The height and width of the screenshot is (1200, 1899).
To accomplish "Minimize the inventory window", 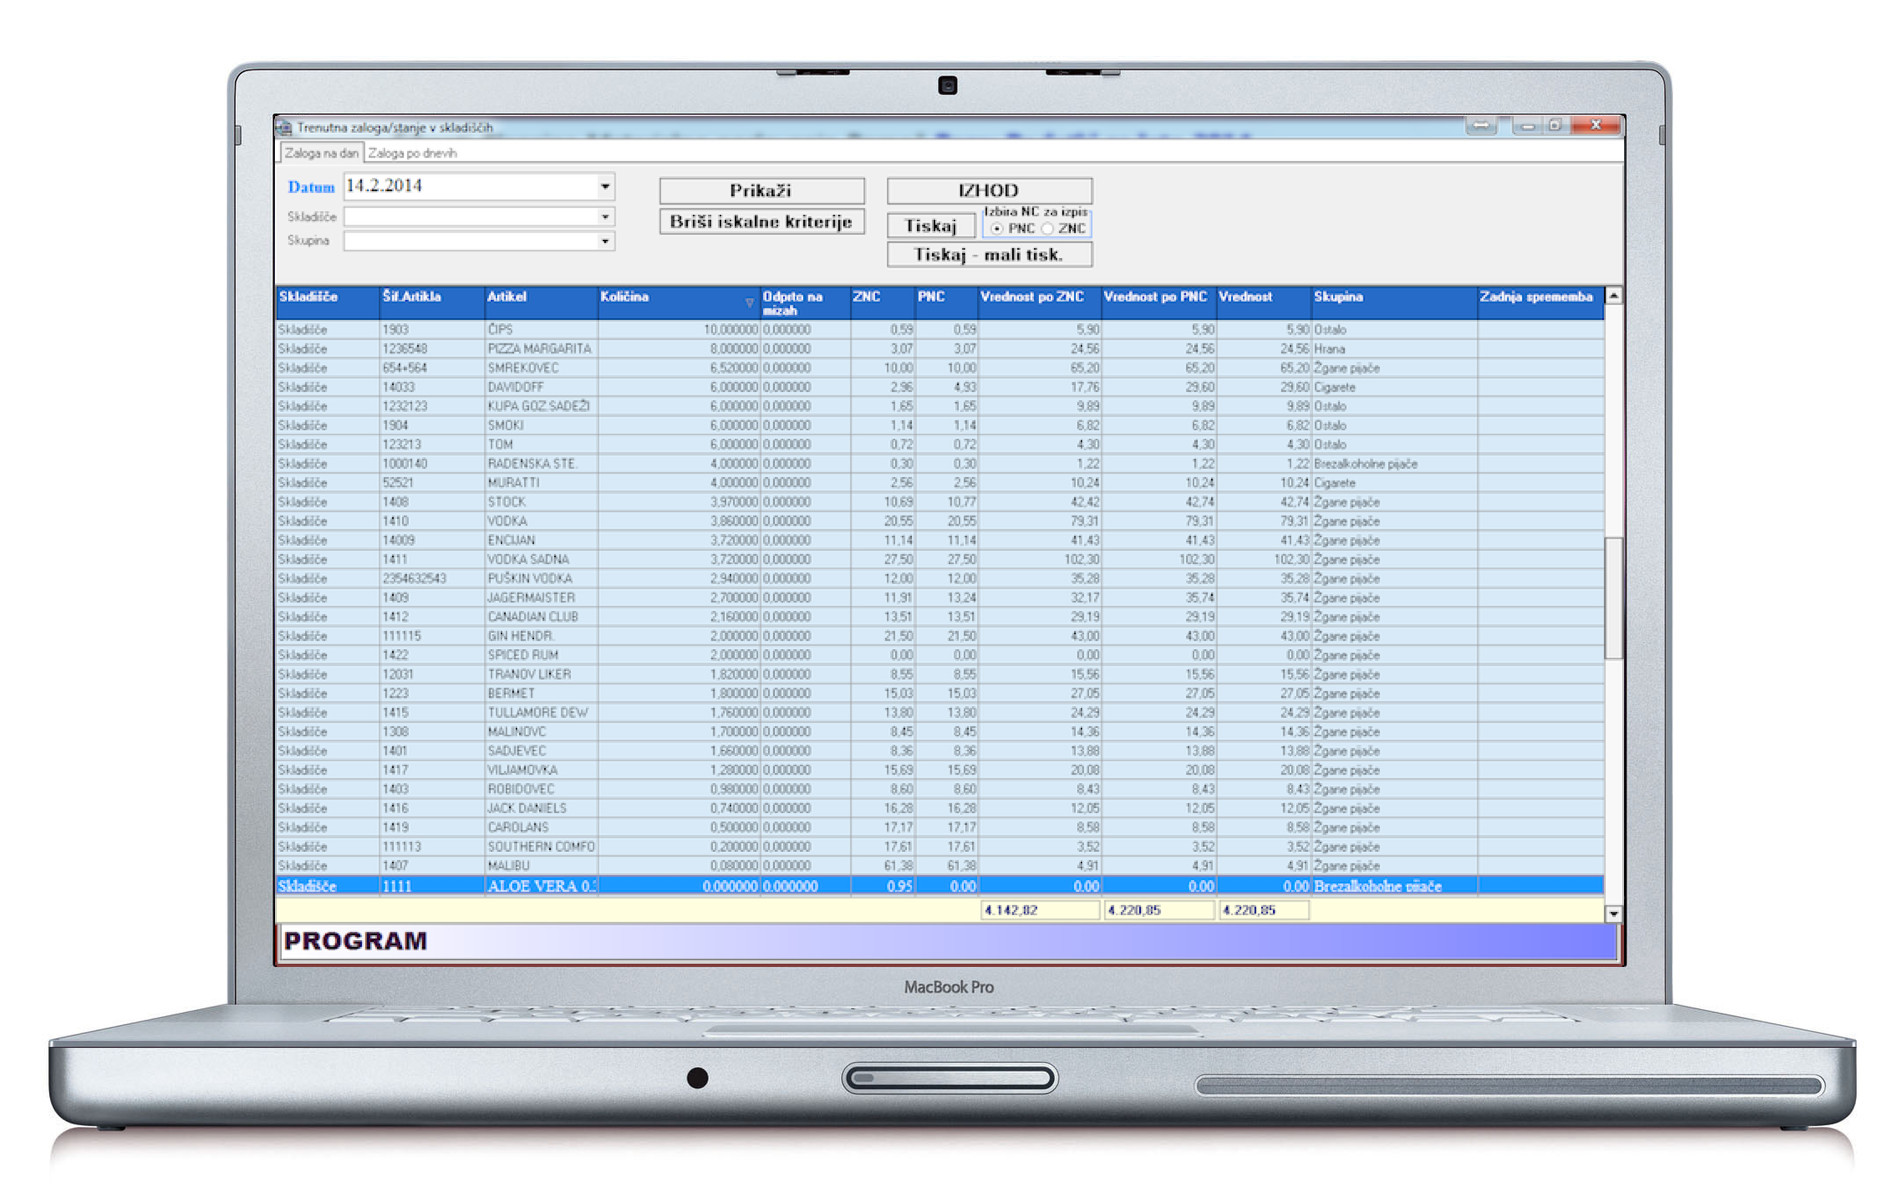I will click(1527, 126).
